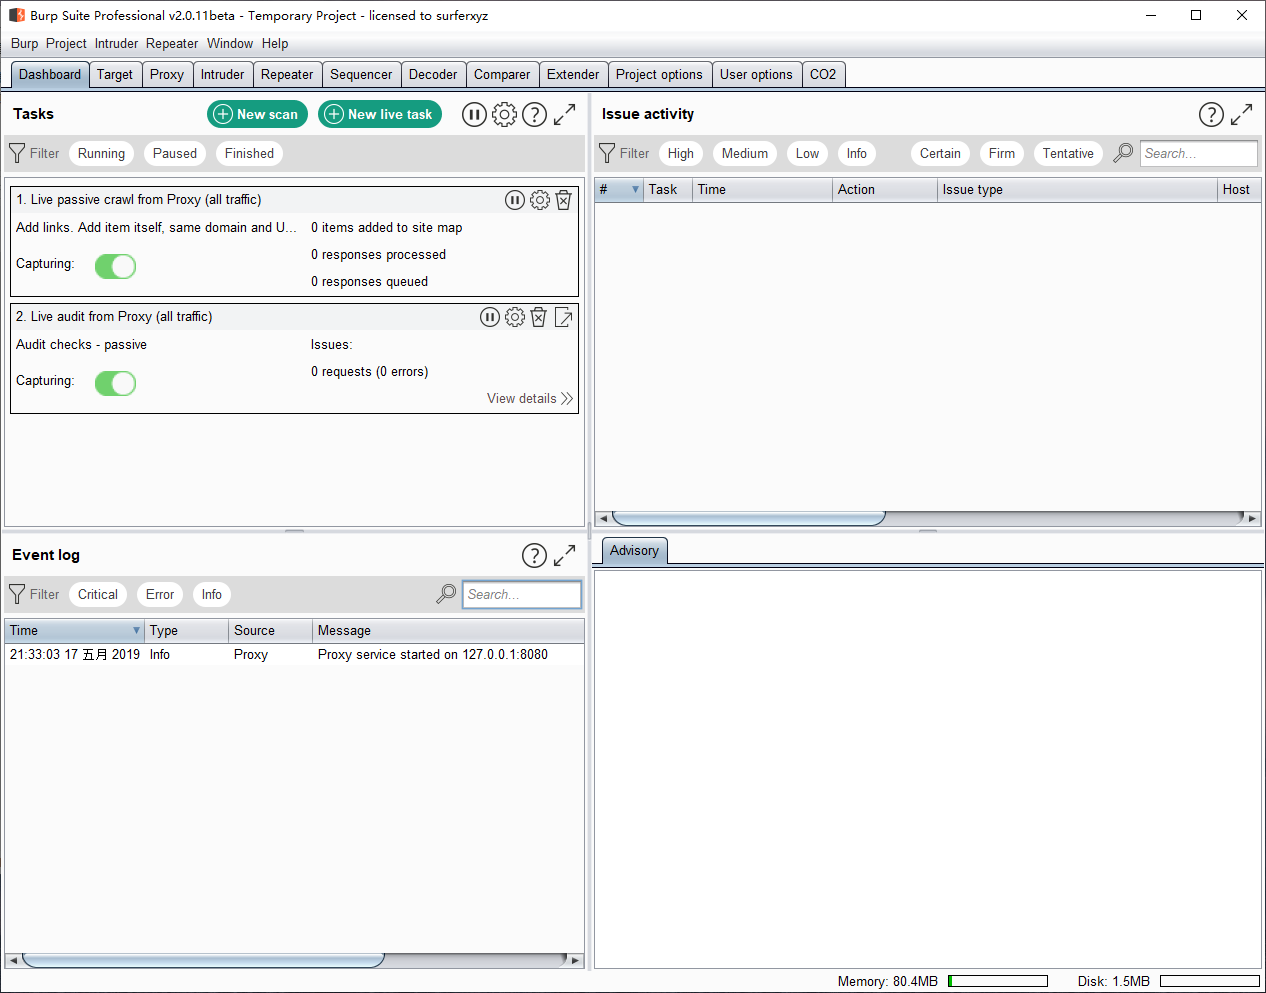Screen dimensions: 1266x993
Task: Open Tasks panel help icon
Action: (535, 115)
